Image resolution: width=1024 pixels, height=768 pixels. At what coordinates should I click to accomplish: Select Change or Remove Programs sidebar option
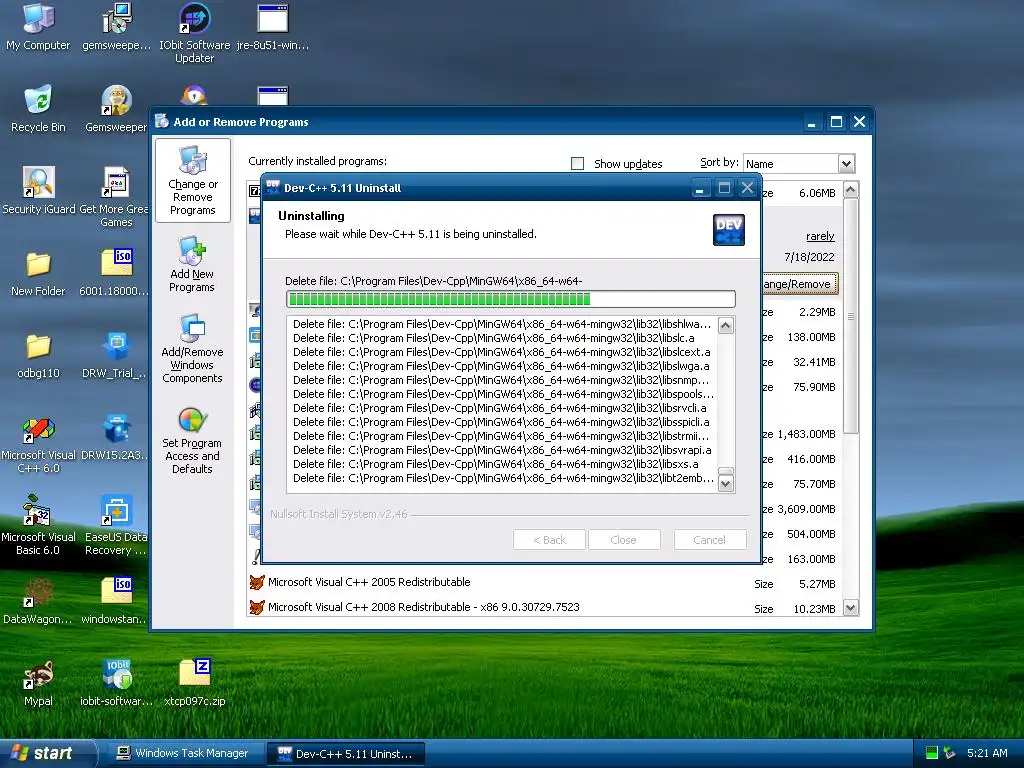point(193,181)
